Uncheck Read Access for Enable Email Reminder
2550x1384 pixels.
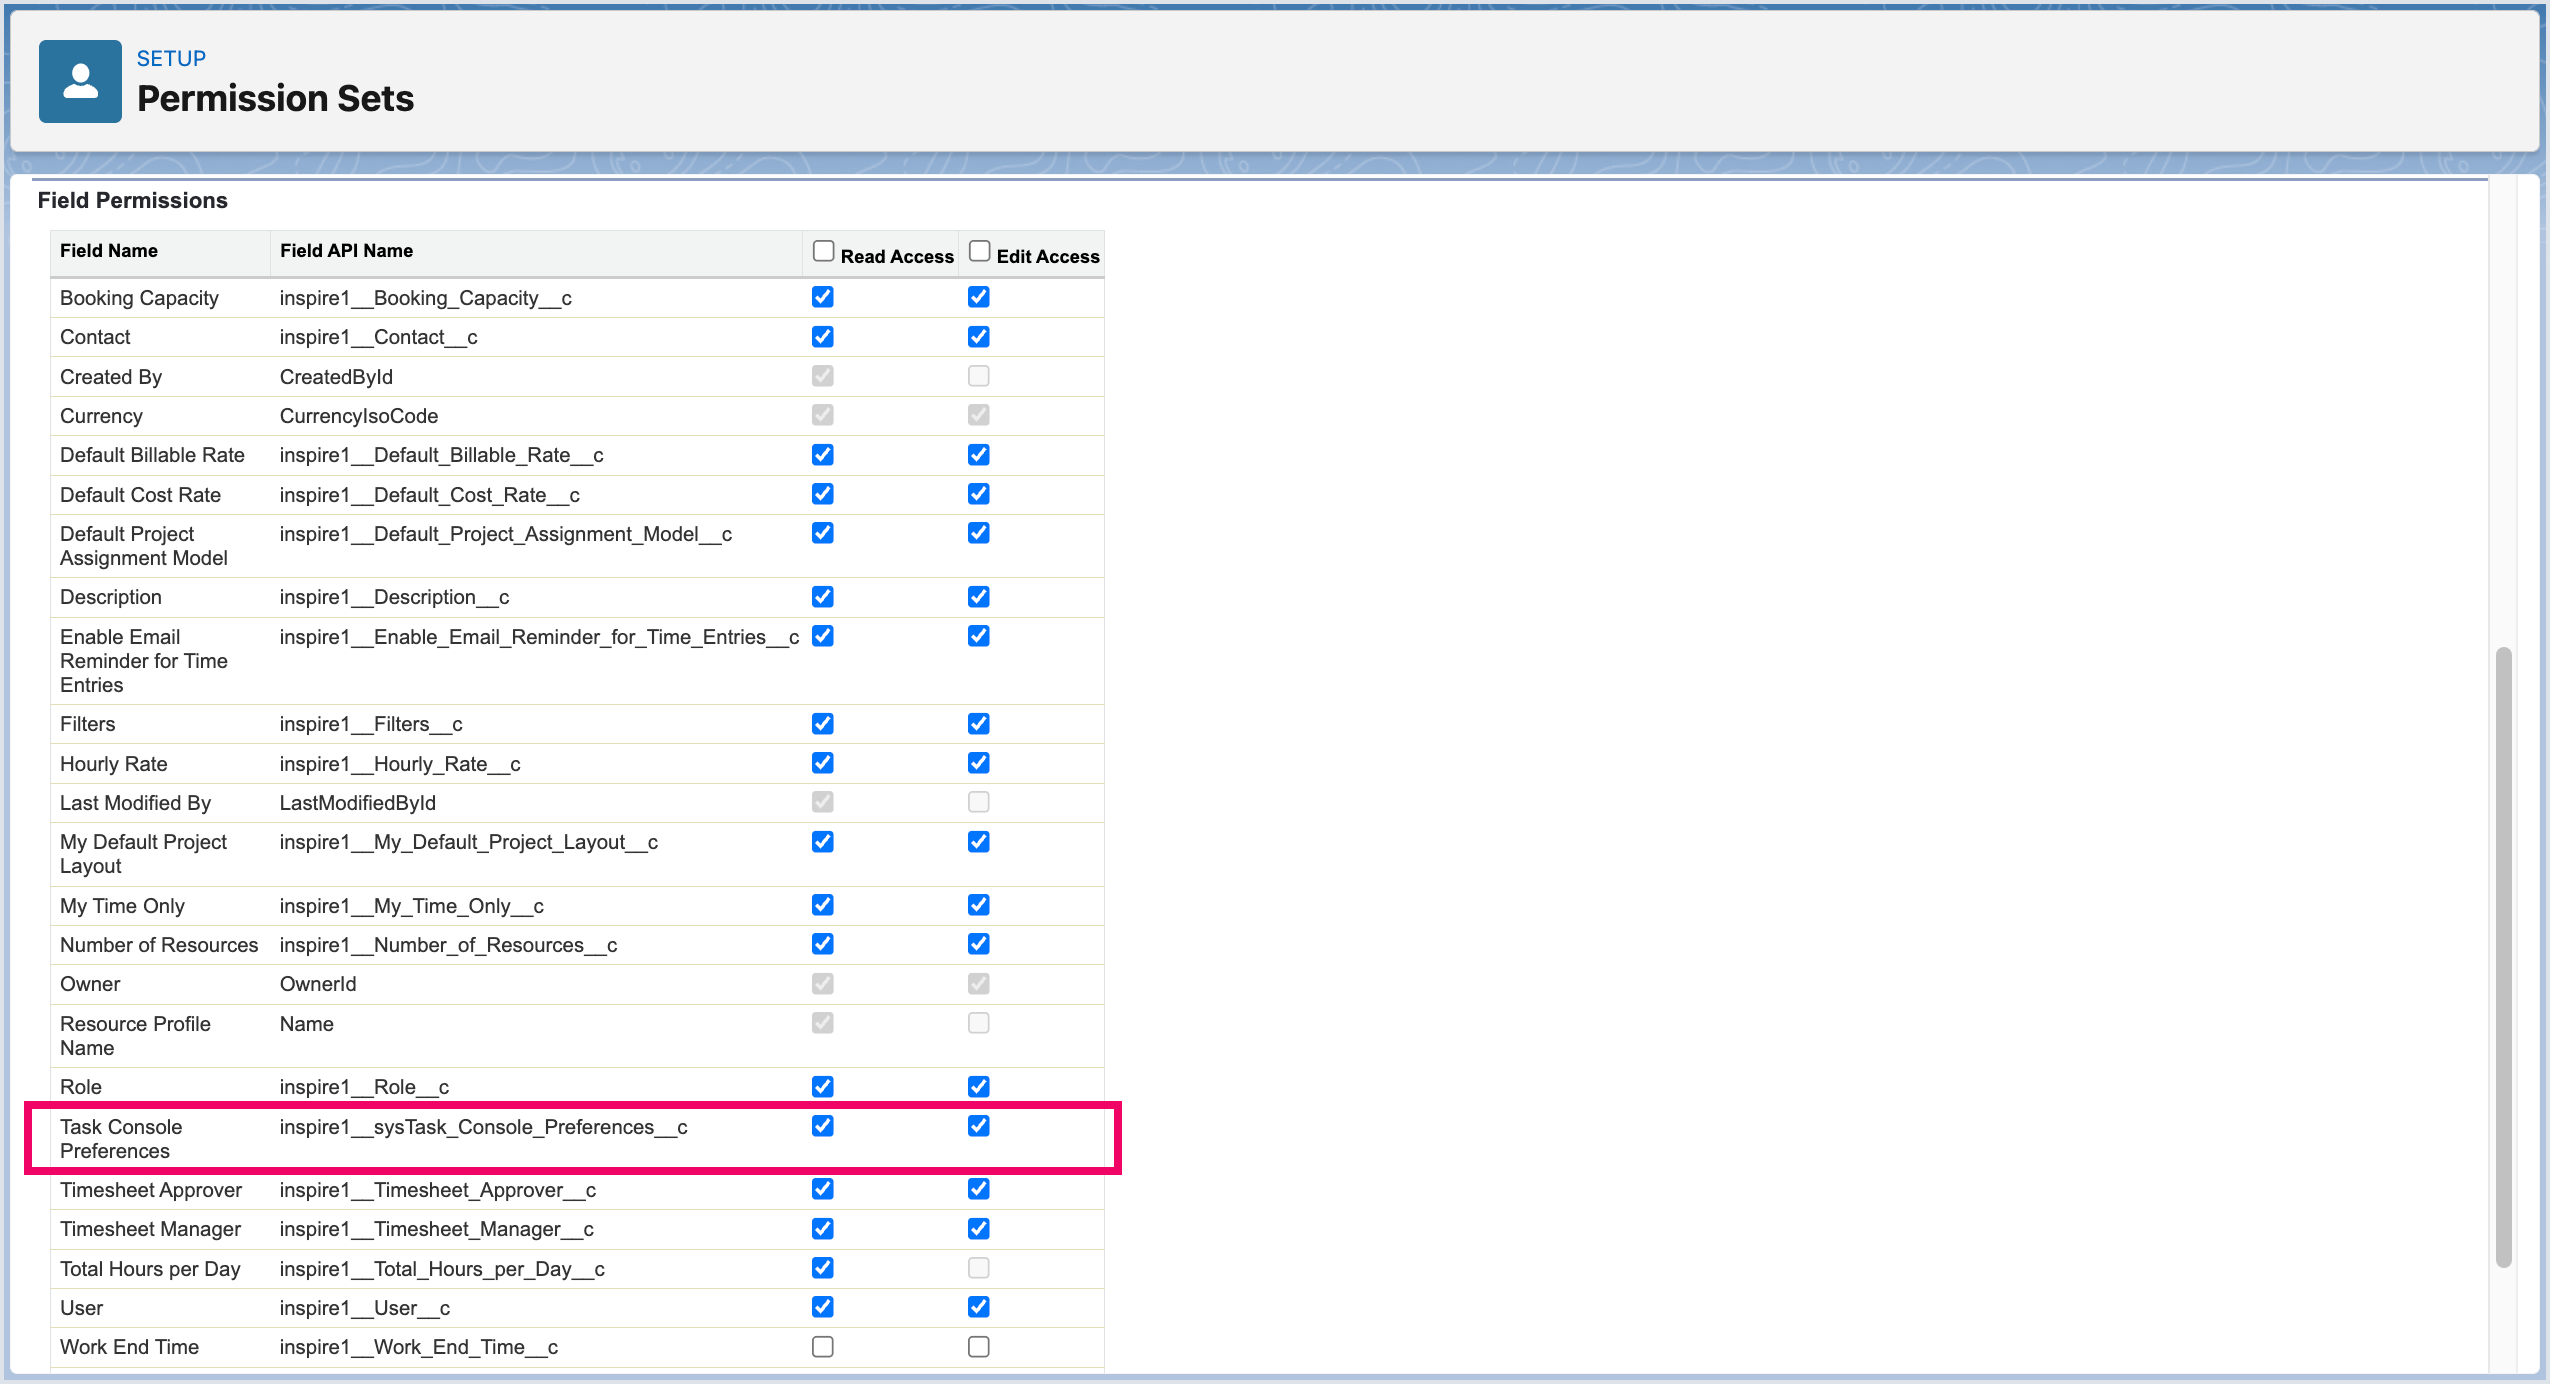[823, 636]
